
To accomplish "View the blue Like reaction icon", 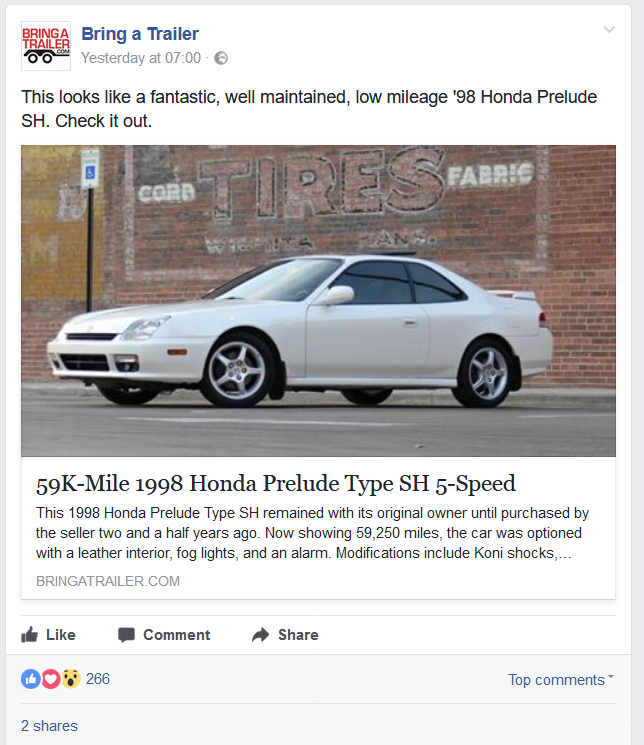I will pyautogui.click(x=30, y=679).
